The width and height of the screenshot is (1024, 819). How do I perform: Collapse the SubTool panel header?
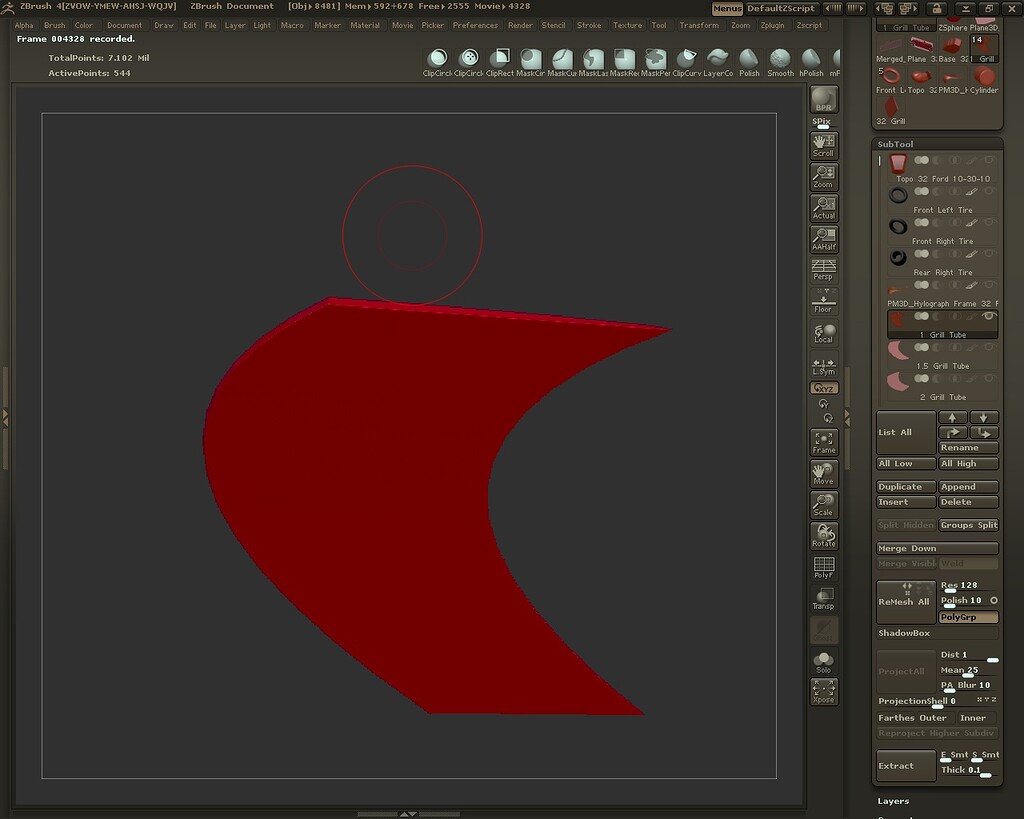click(x=897, y=143)
